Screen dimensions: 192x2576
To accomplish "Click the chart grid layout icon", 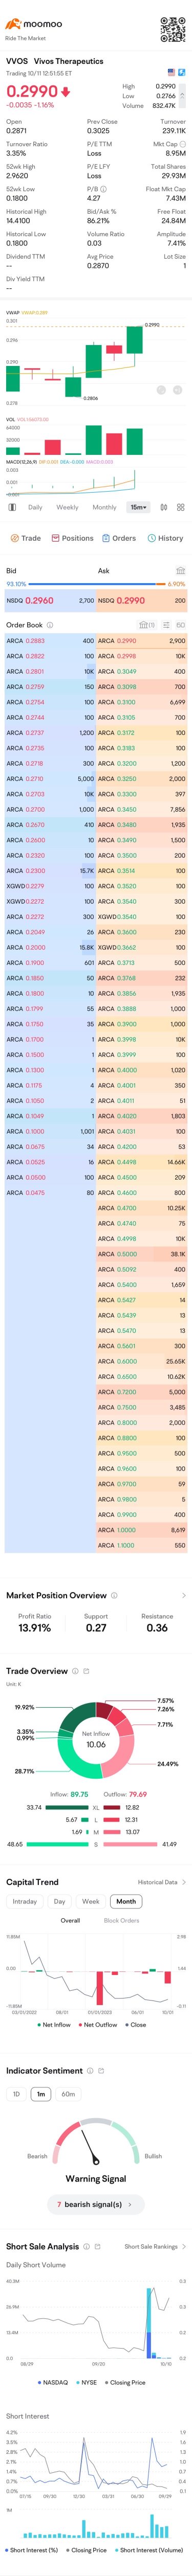I will click(x=180, y=507).
